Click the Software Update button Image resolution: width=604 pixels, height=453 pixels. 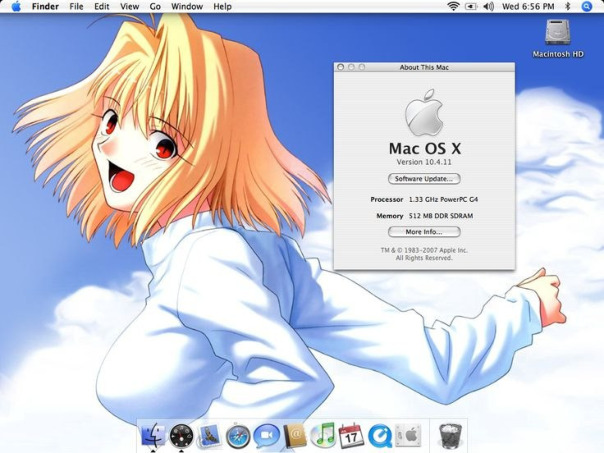pos(424,179)
